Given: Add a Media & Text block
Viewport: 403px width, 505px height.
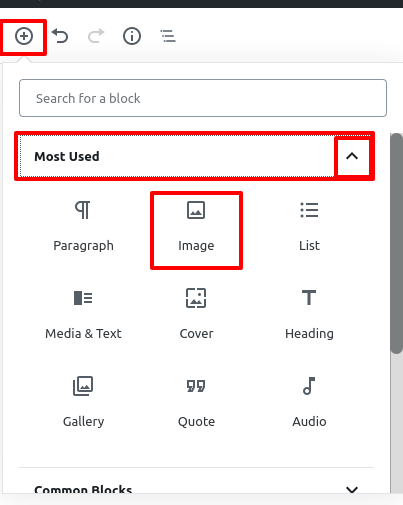Looking at the screenshot, I should point(83,314).
